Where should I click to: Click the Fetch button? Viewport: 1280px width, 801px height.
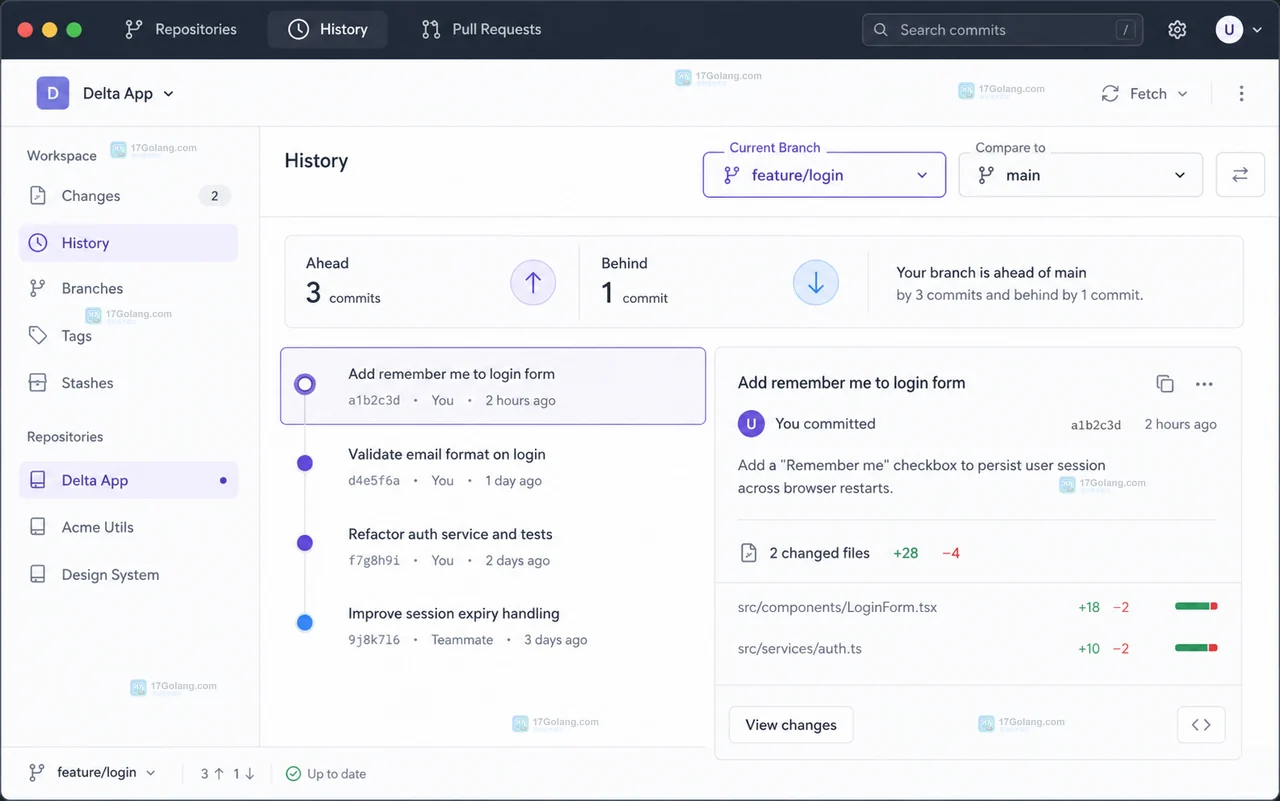[1135, 93]
